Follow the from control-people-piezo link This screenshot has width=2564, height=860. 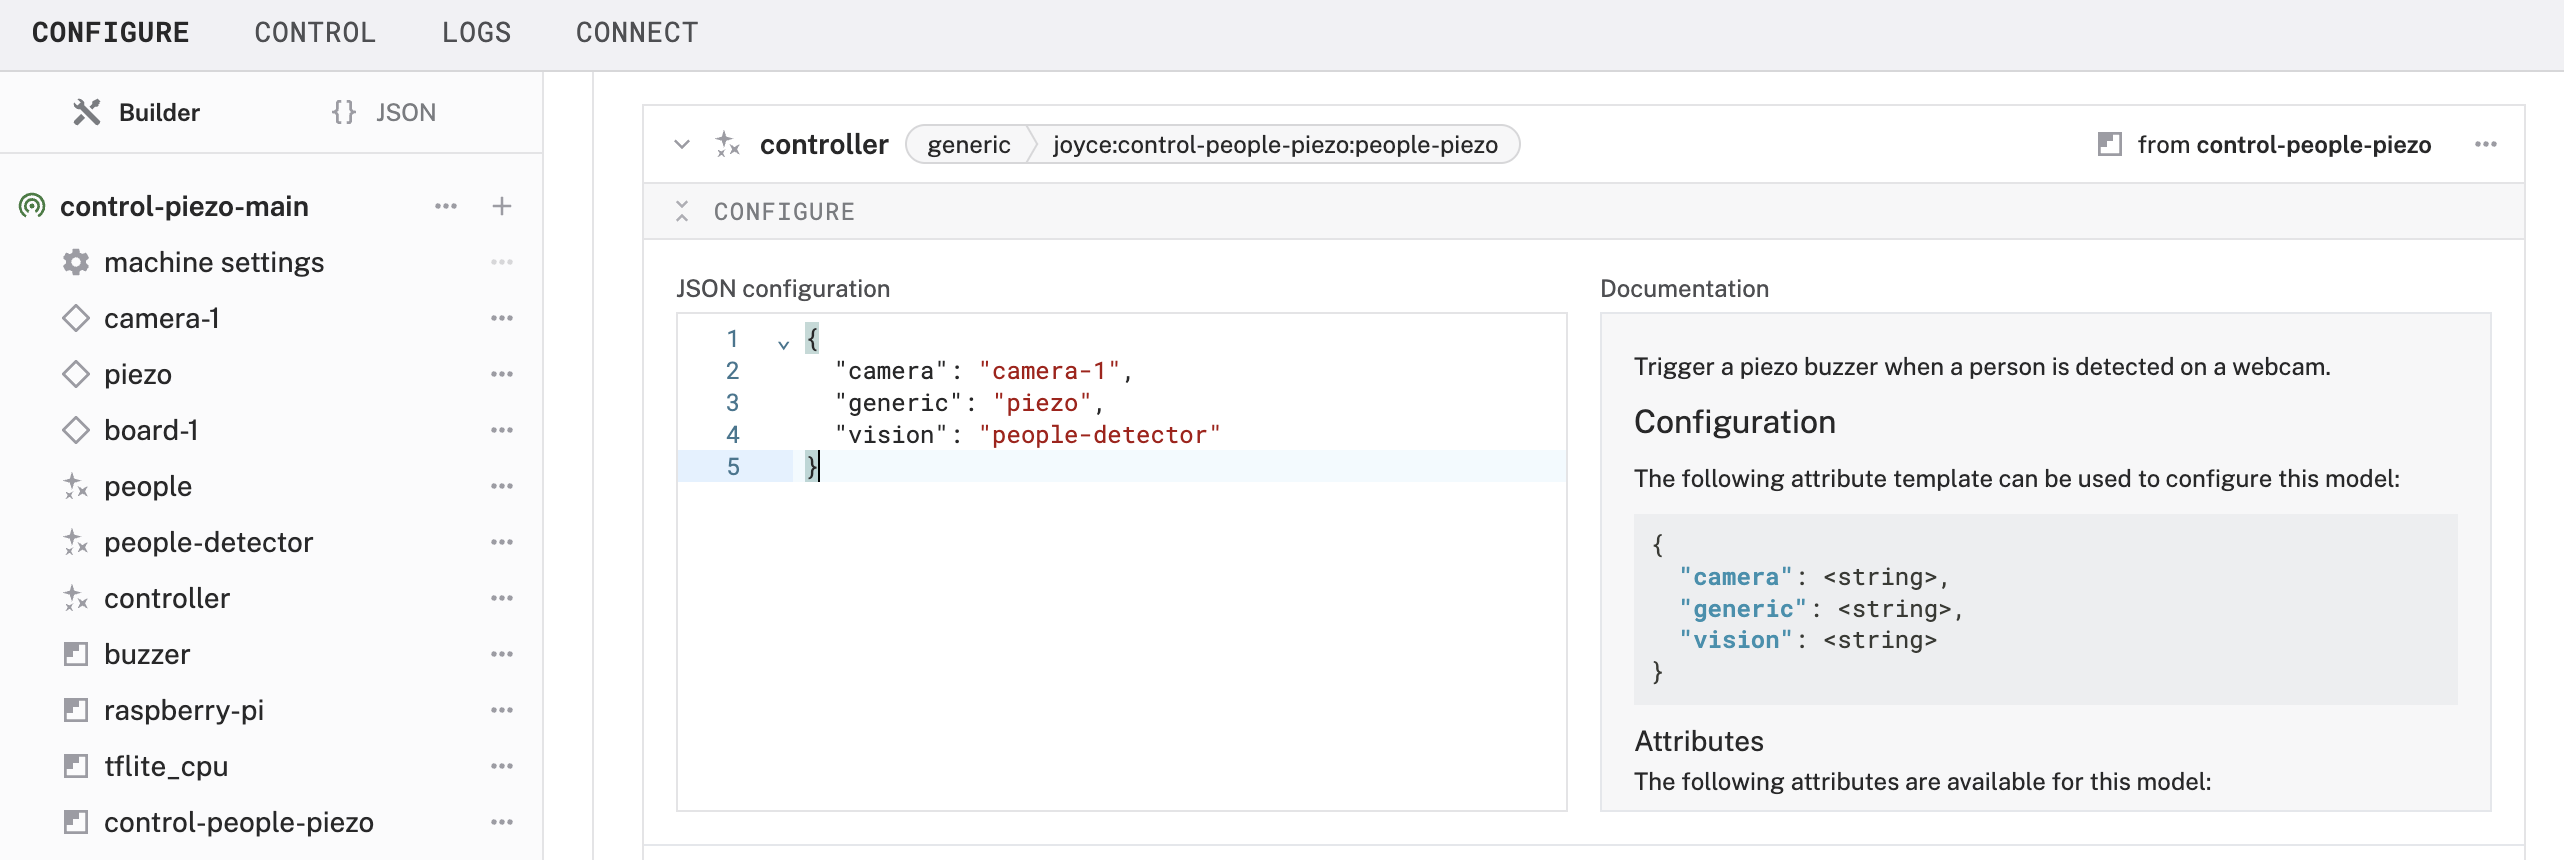coord(2284,144)
